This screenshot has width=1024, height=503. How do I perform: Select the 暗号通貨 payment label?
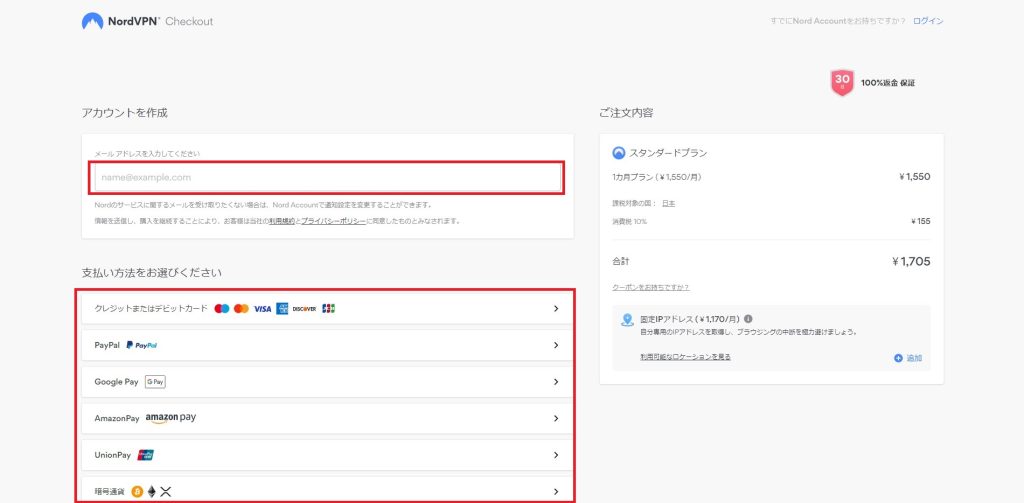[110, 491]
